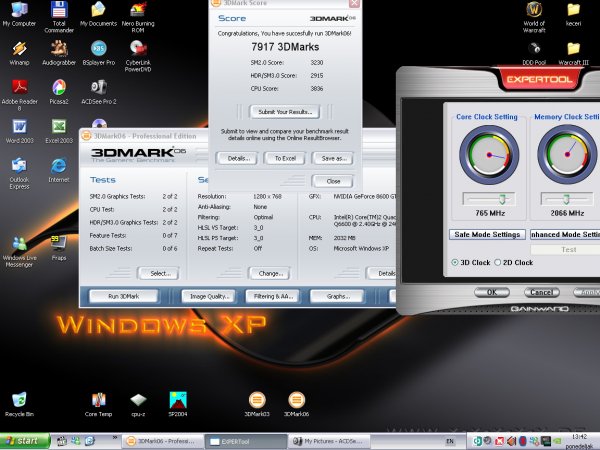
Task: Open Fraps desktop shortcut
Action: [59, 249]
